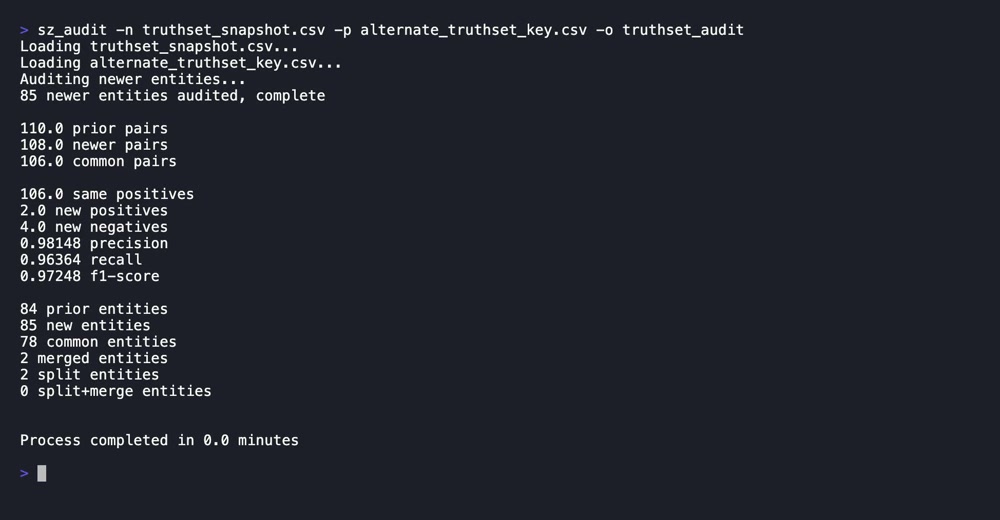Click the truthset_audit output argument
This screenshot has width=1000, height=520.
pyautogui.click(x=683, y=30)
